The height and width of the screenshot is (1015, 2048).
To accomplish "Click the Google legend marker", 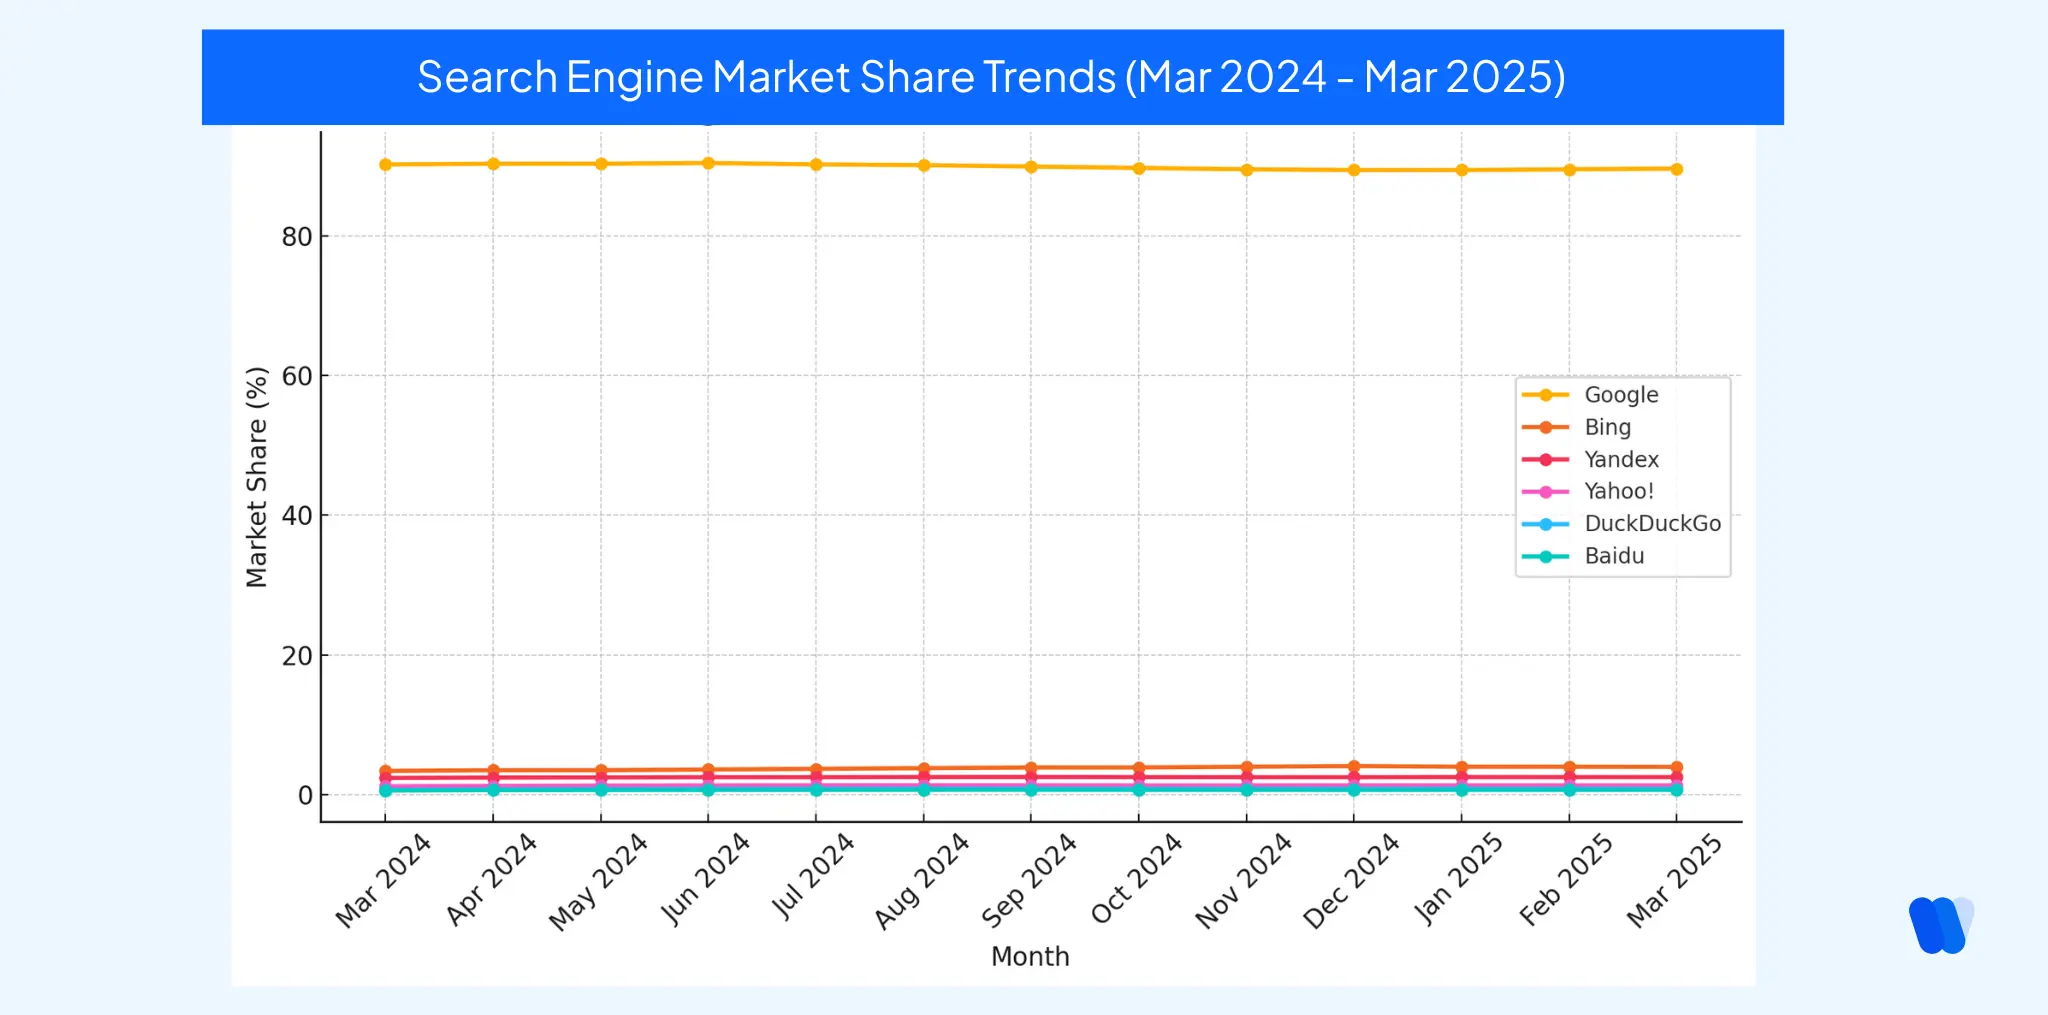I will click(x=1545, y=394).
